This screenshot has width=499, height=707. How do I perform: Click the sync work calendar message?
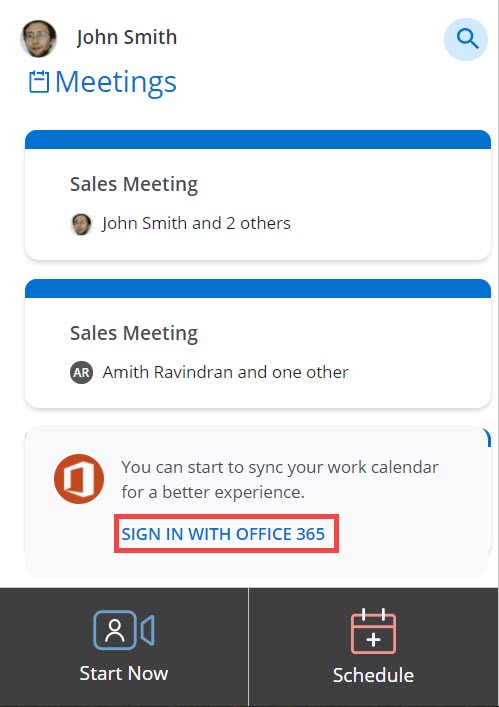click(x=279, y=479)
